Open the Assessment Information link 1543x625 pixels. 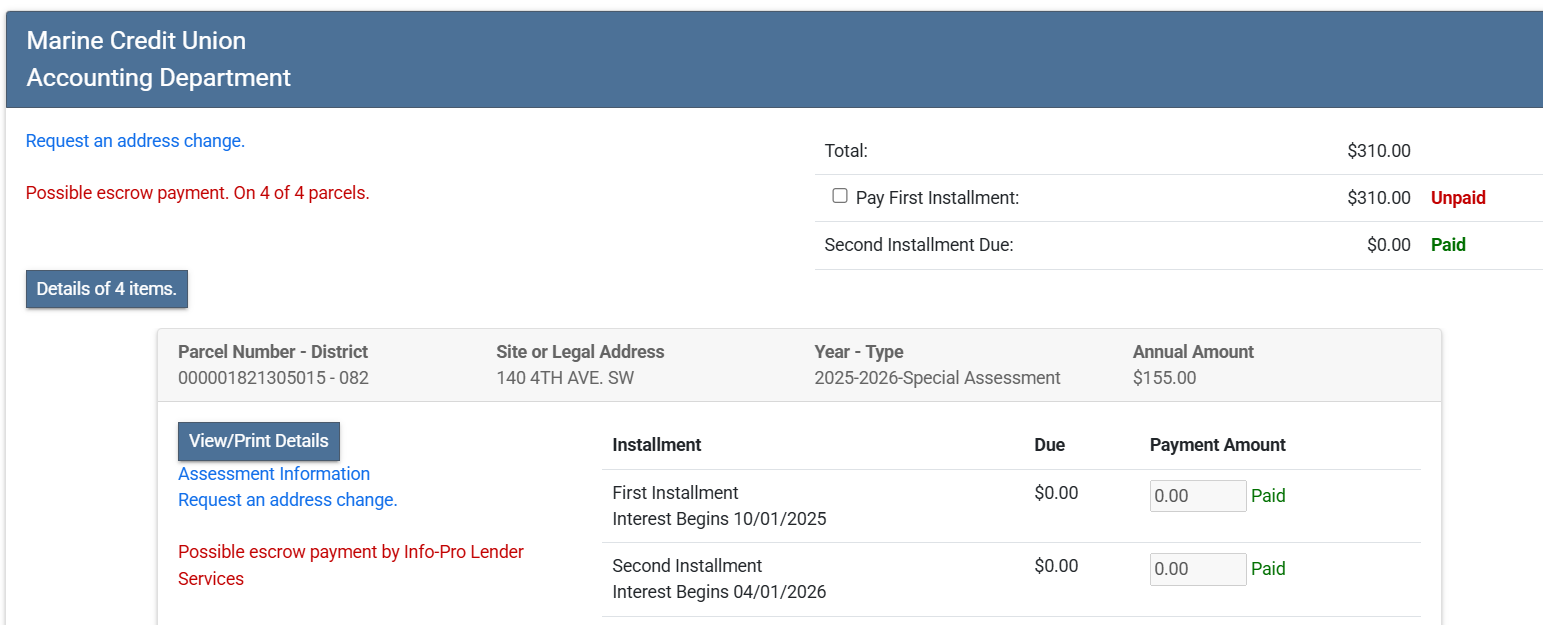274,474
